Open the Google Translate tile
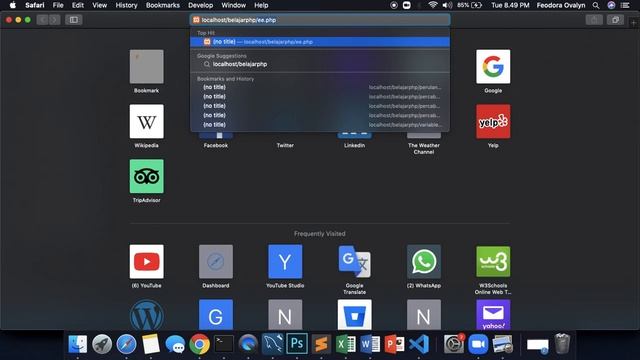 coord(354,262)
